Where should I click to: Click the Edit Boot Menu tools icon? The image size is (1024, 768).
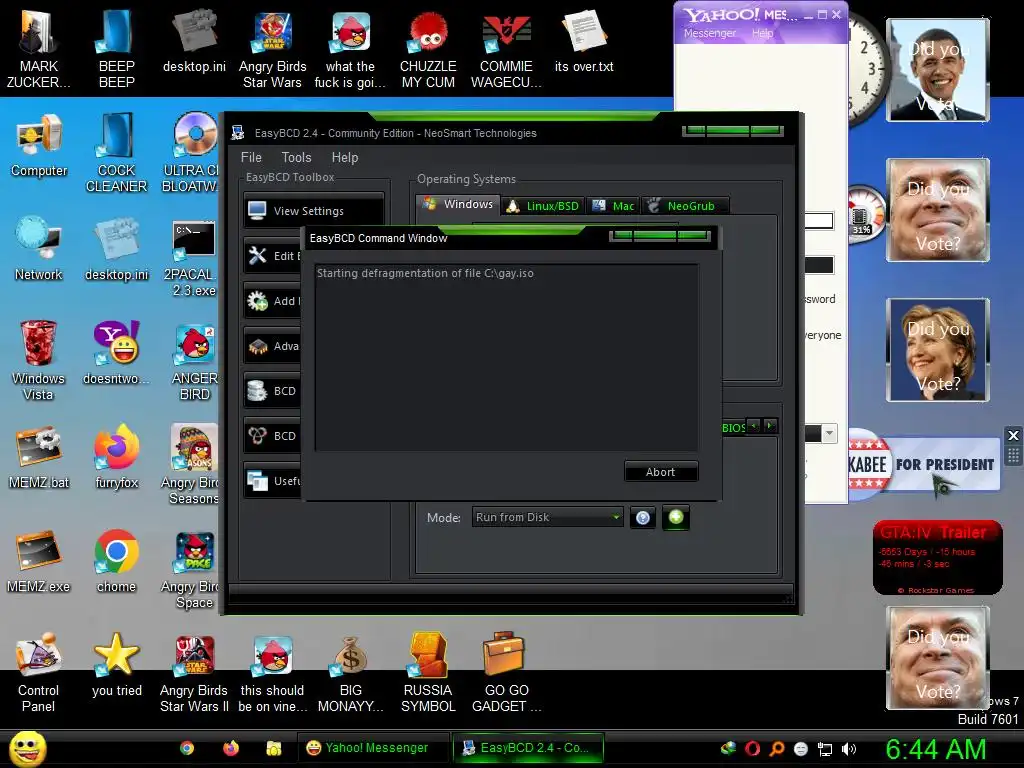pyautogui.click(x=257, y=255)
